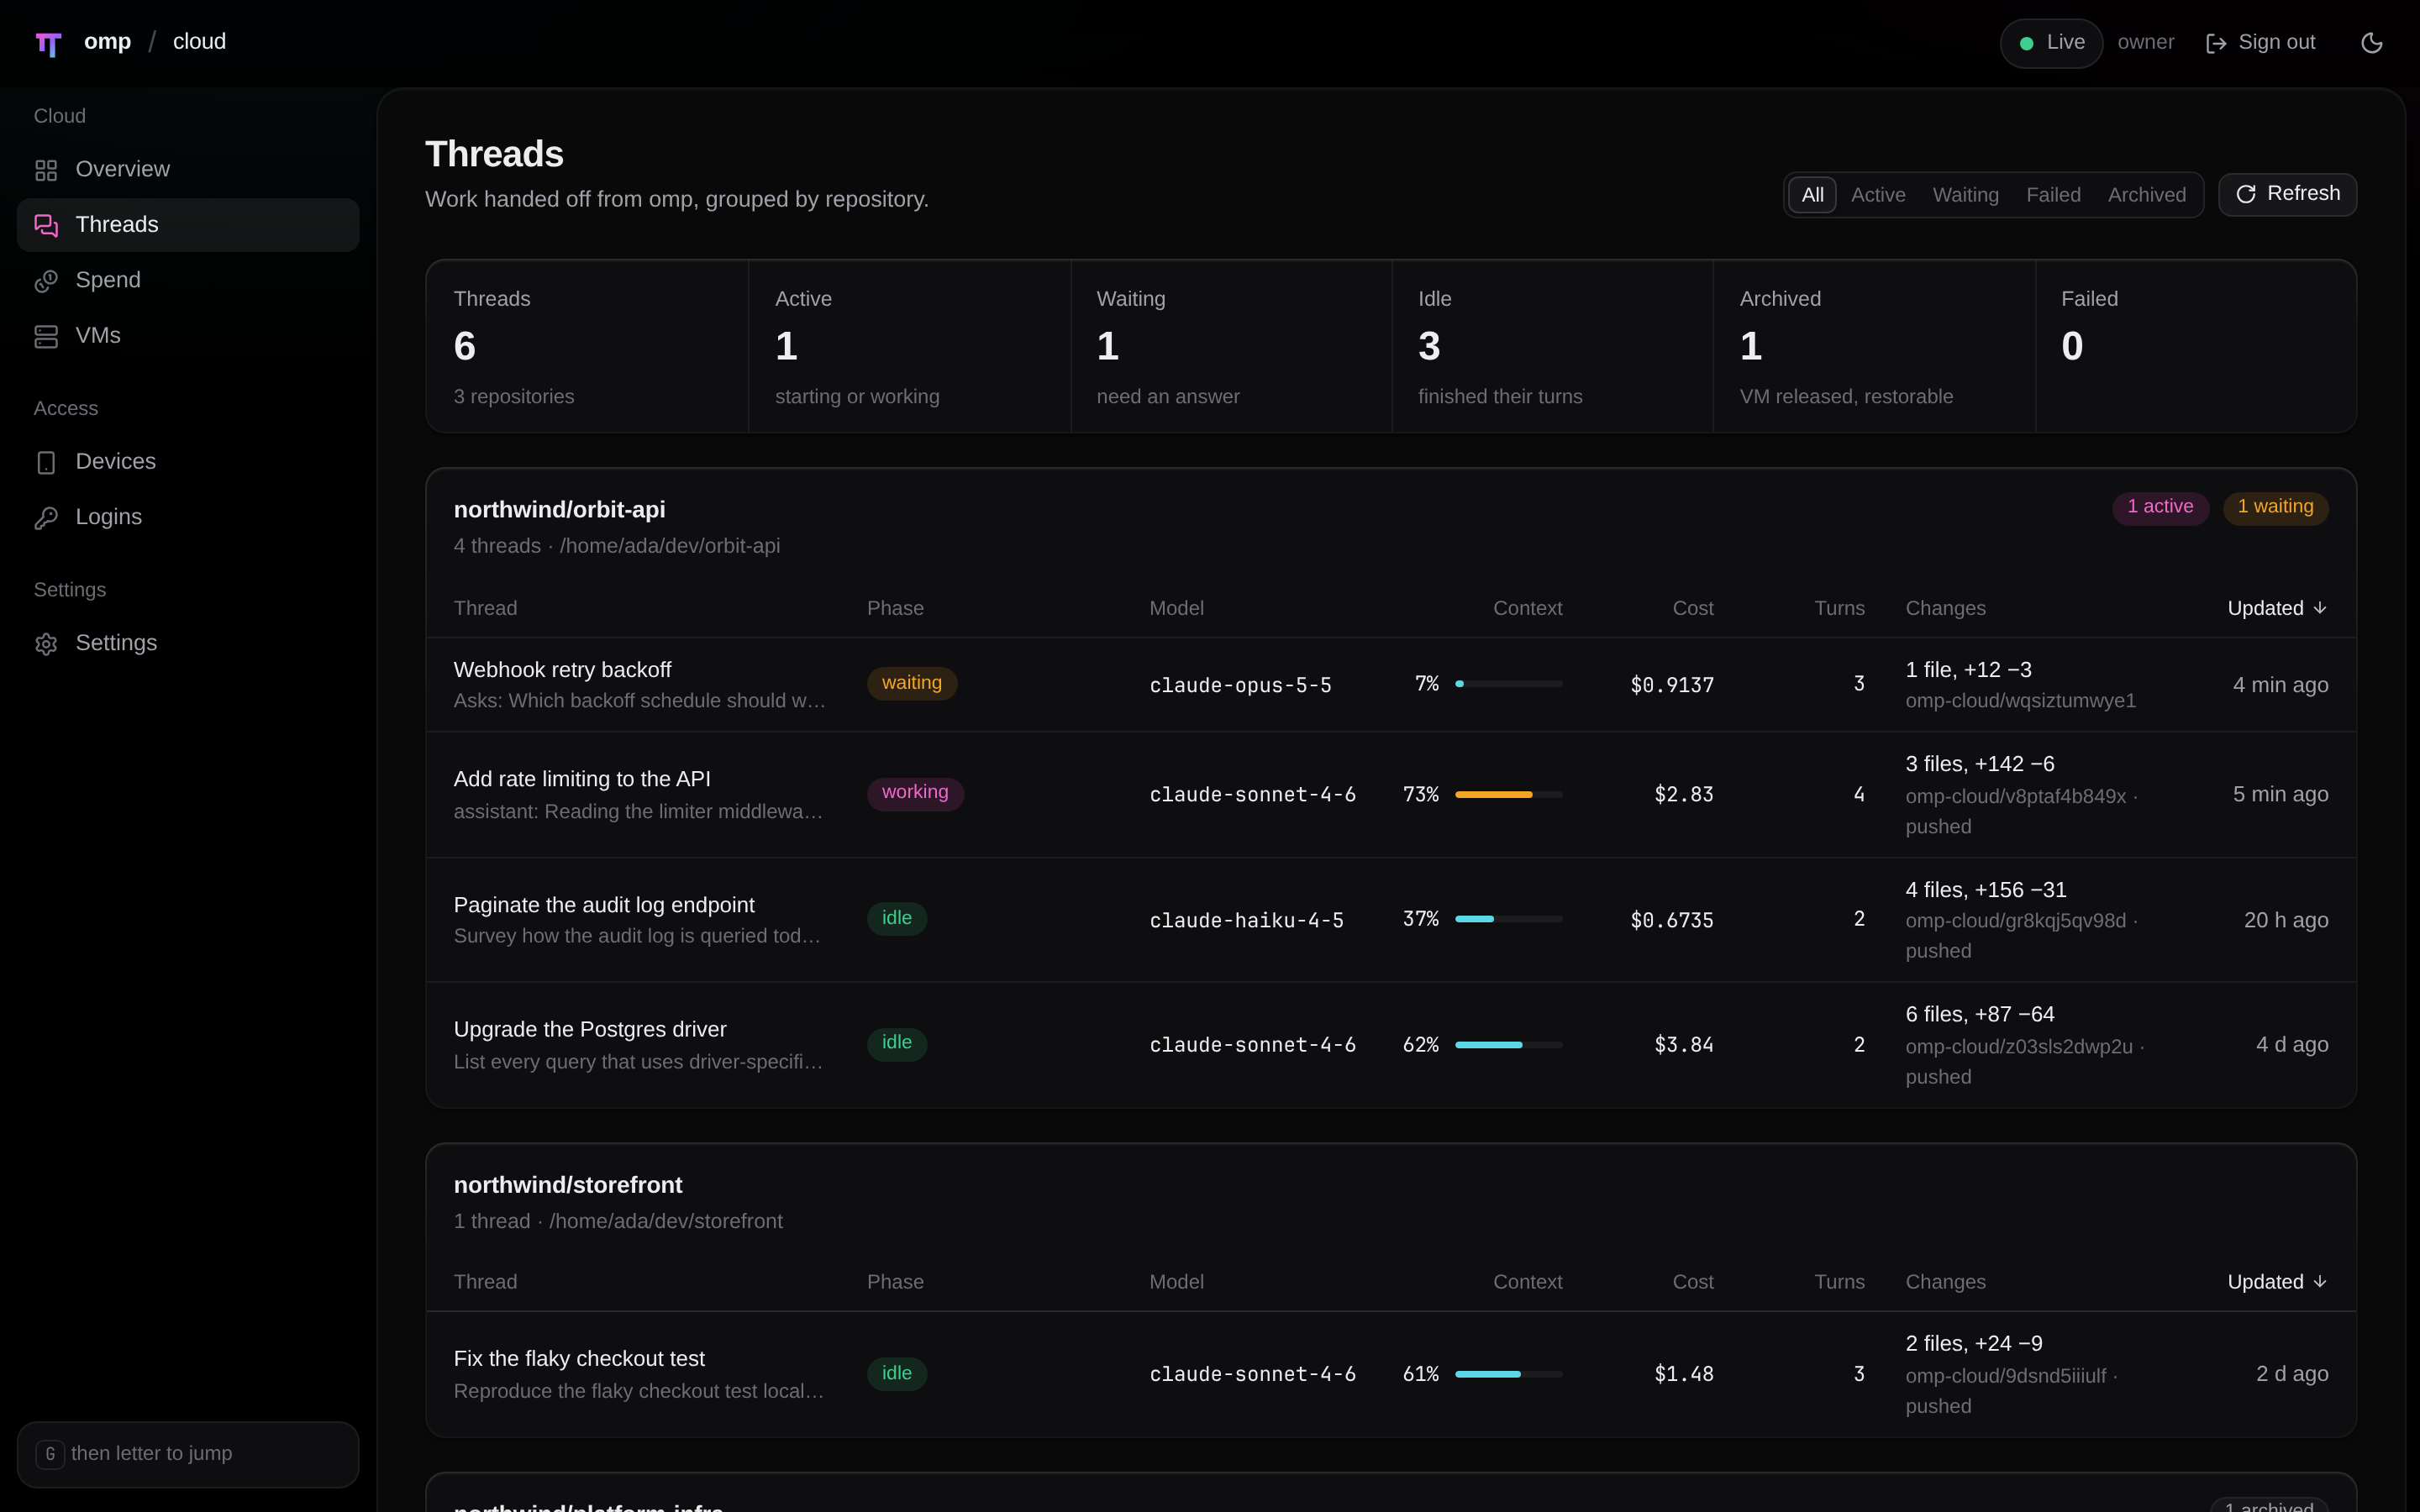The width and height of the screenshot is (2420, 1512).
Task: Switch to the Failed filter tab
Action: (x=2053, y=195)
